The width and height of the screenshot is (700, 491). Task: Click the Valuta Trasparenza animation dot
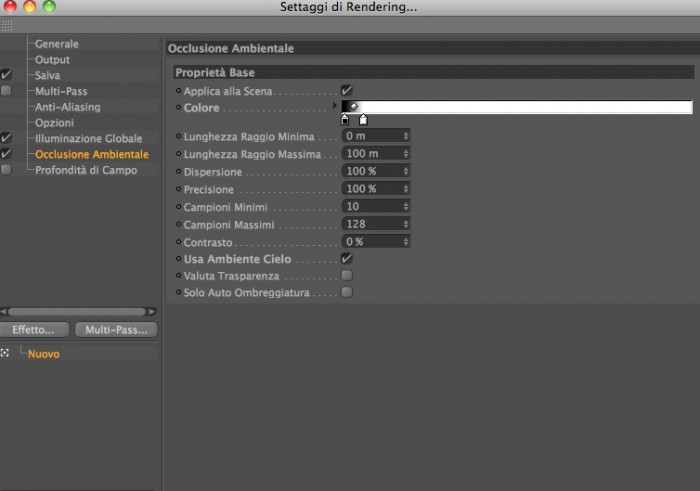tap(179, 275)
